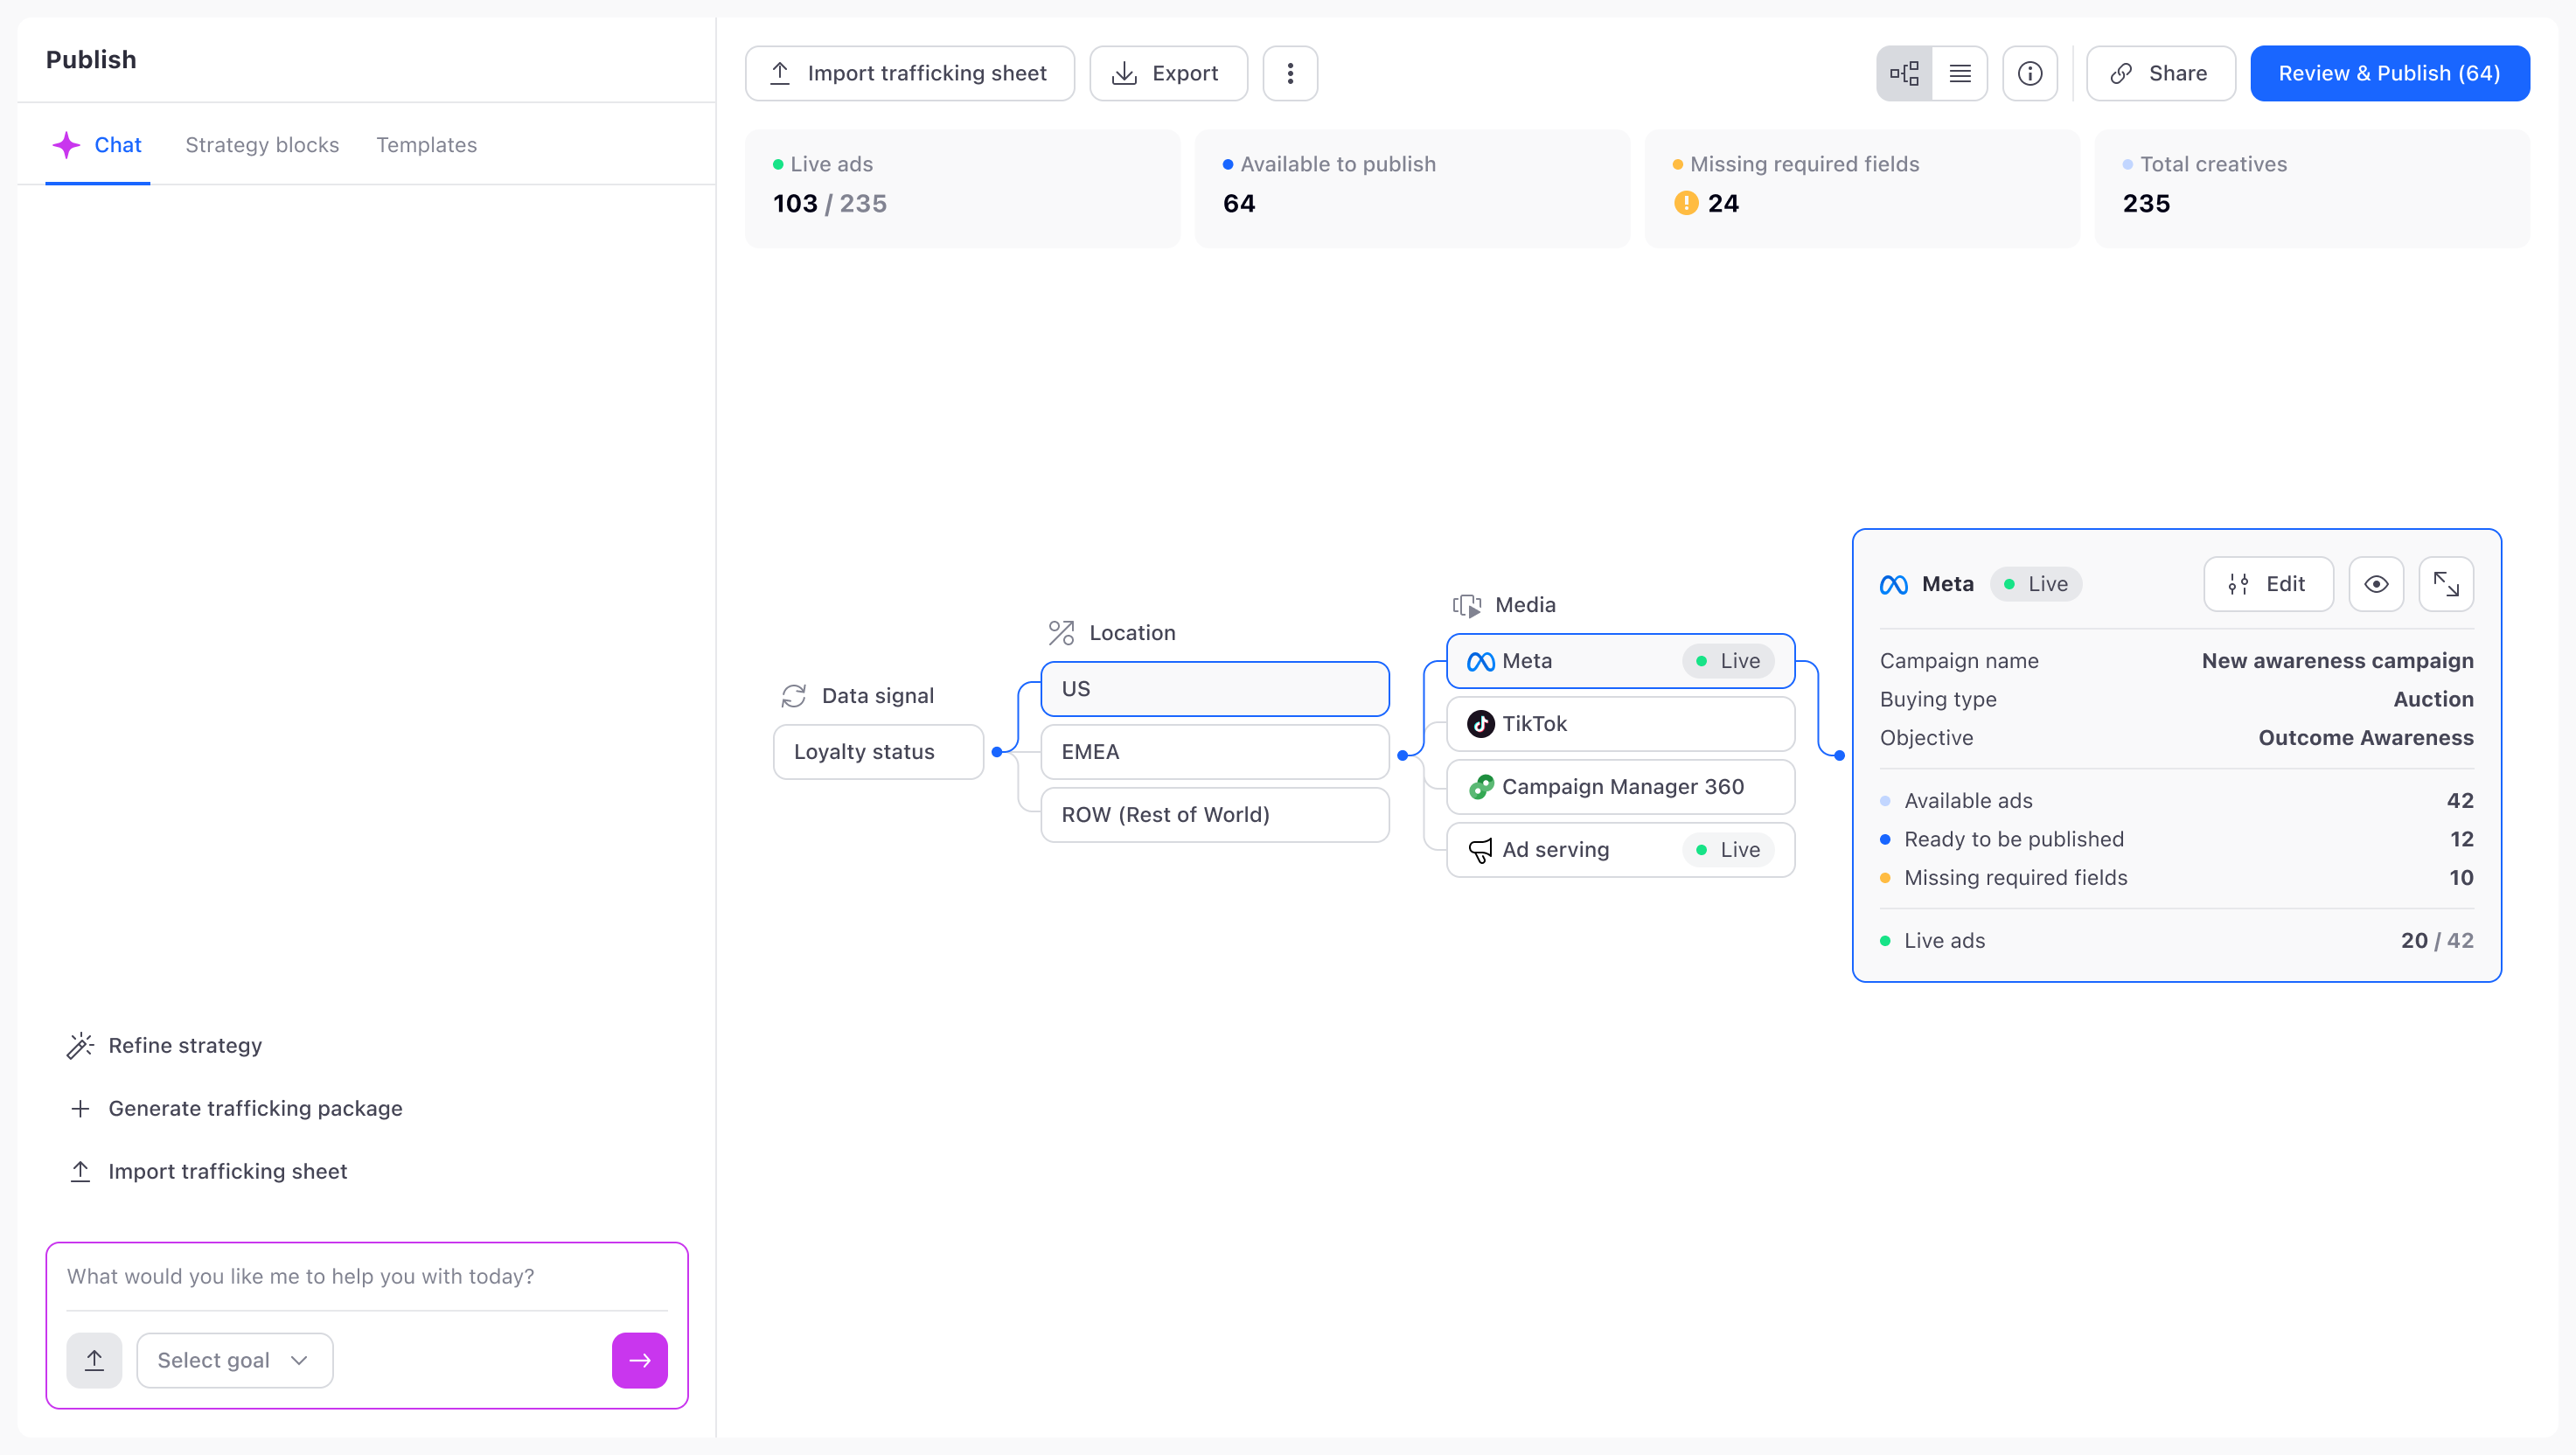
Task: Select the TikTok media node
Action: pos(1620,723)
